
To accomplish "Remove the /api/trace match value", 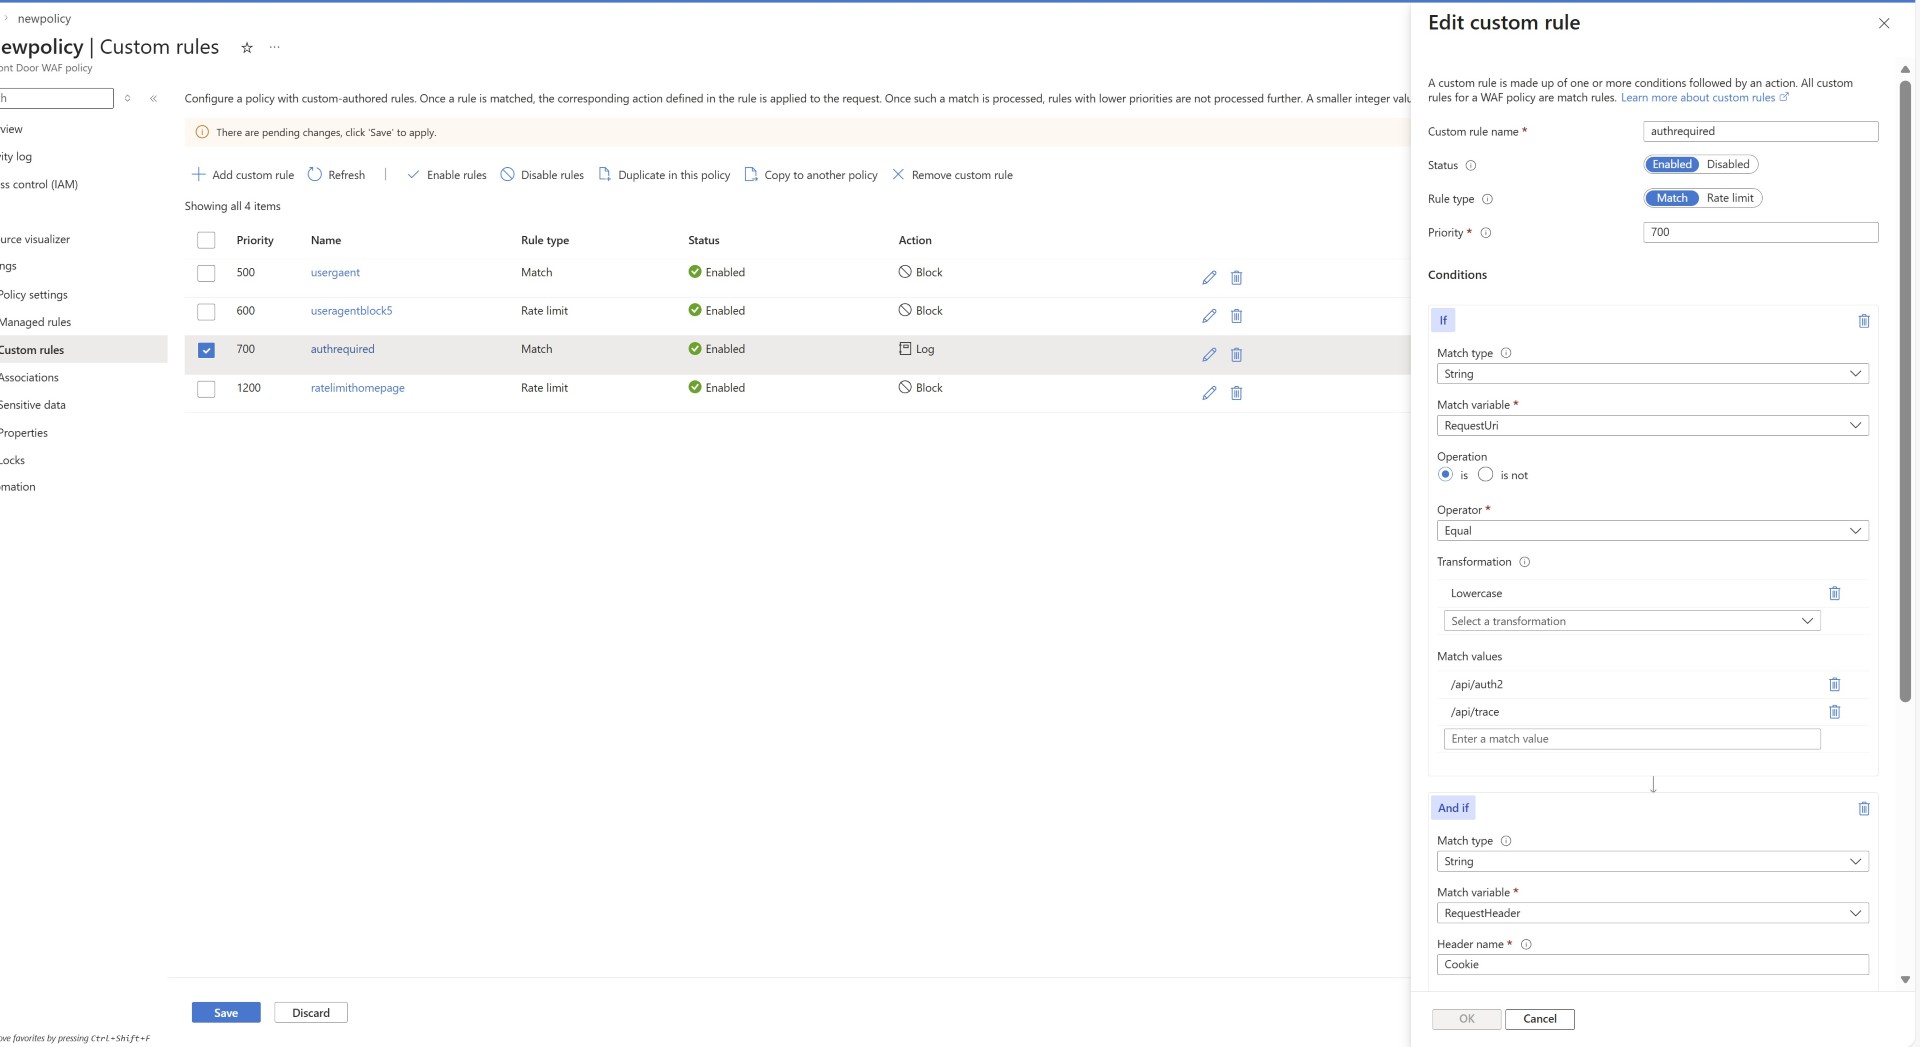I will pos(1834,712).
